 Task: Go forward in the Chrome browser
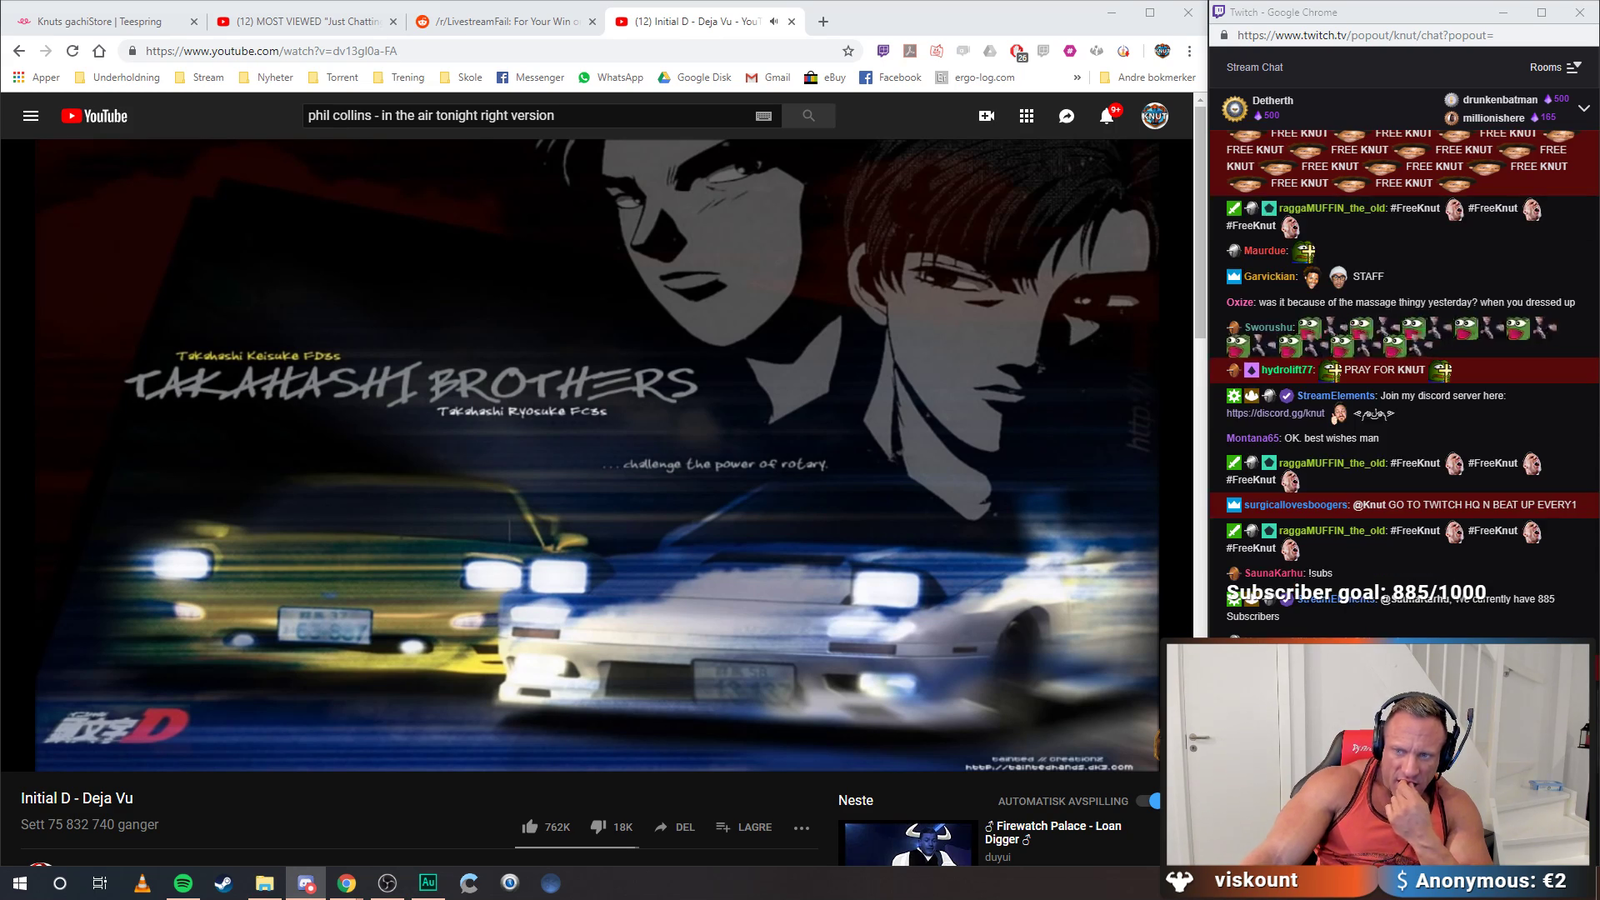coord(45,51)
